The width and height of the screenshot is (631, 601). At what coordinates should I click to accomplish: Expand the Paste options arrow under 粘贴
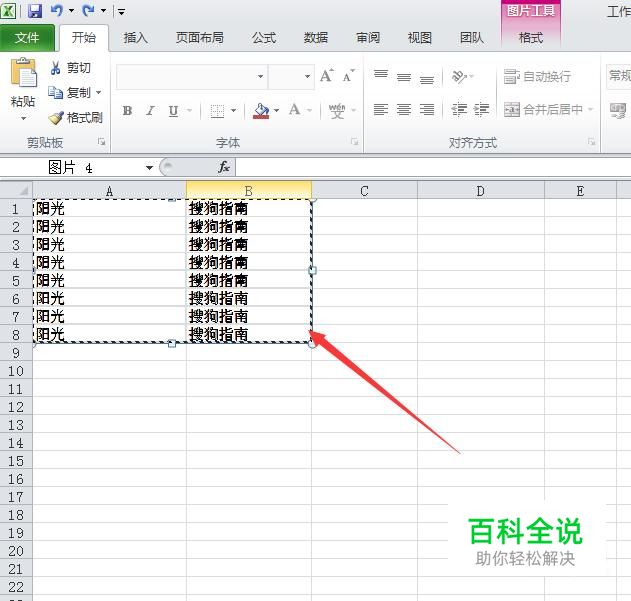point(23,118)
